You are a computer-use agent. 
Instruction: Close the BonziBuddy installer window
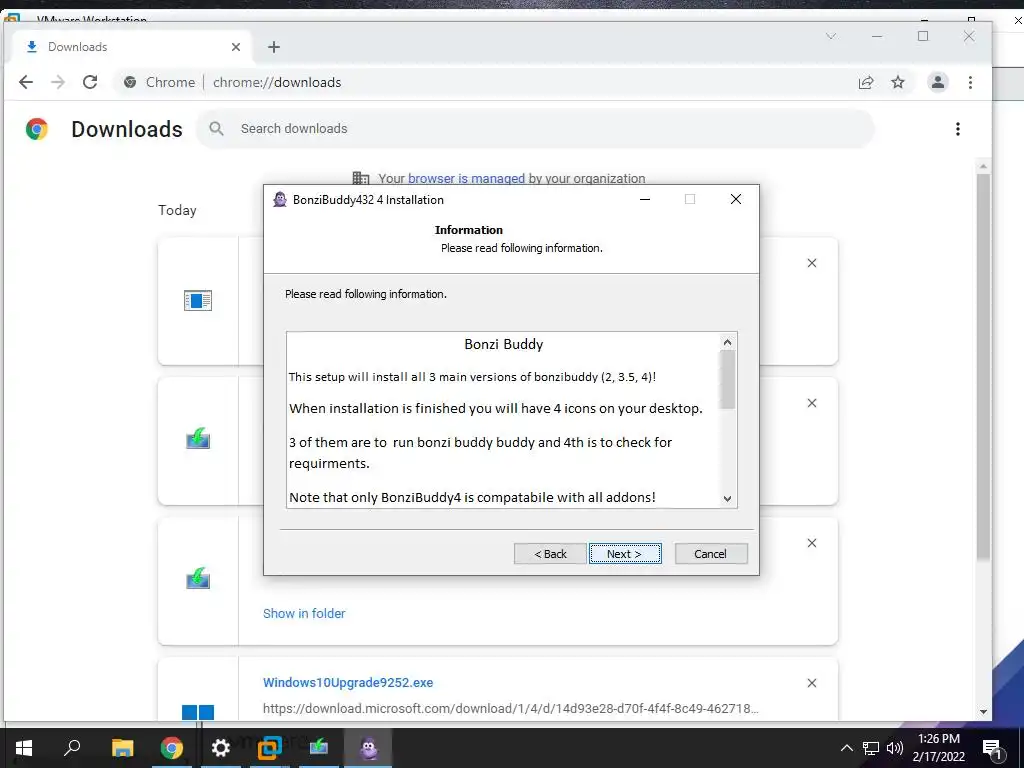(736, 199)
